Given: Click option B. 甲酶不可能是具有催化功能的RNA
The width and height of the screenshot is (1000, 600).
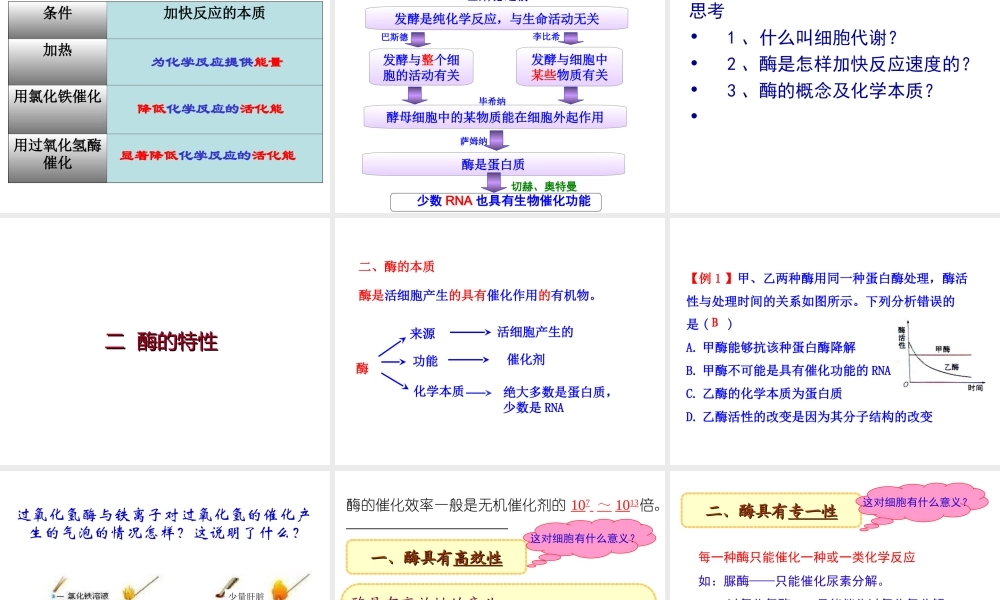Looking at the screenshot, I should (788, 370).
